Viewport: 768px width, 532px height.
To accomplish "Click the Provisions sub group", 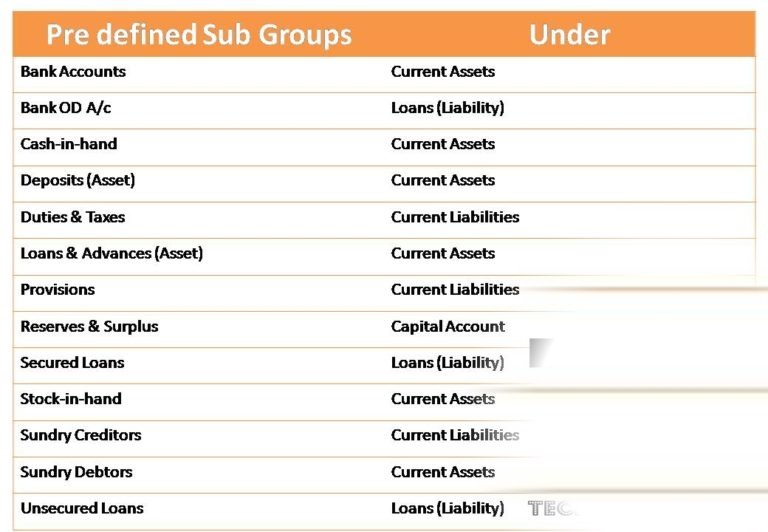I will point(57,290).
